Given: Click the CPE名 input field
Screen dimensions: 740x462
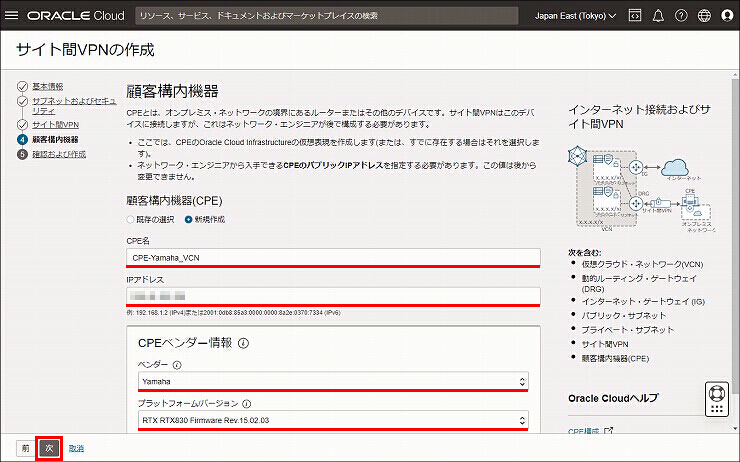Looking at the screenshot, I should click(333, 258).
